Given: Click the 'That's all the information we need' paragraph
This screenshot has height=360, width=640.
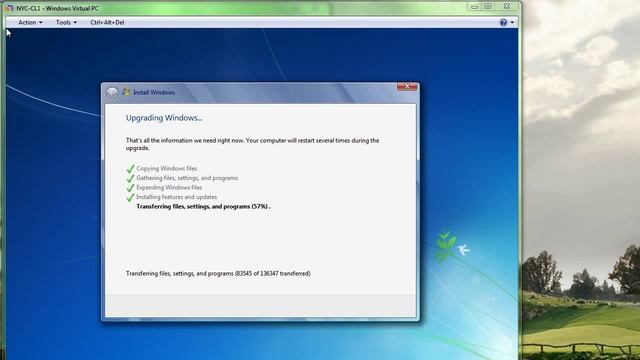Looking at the screenshot, I should (x=252, y=144).
